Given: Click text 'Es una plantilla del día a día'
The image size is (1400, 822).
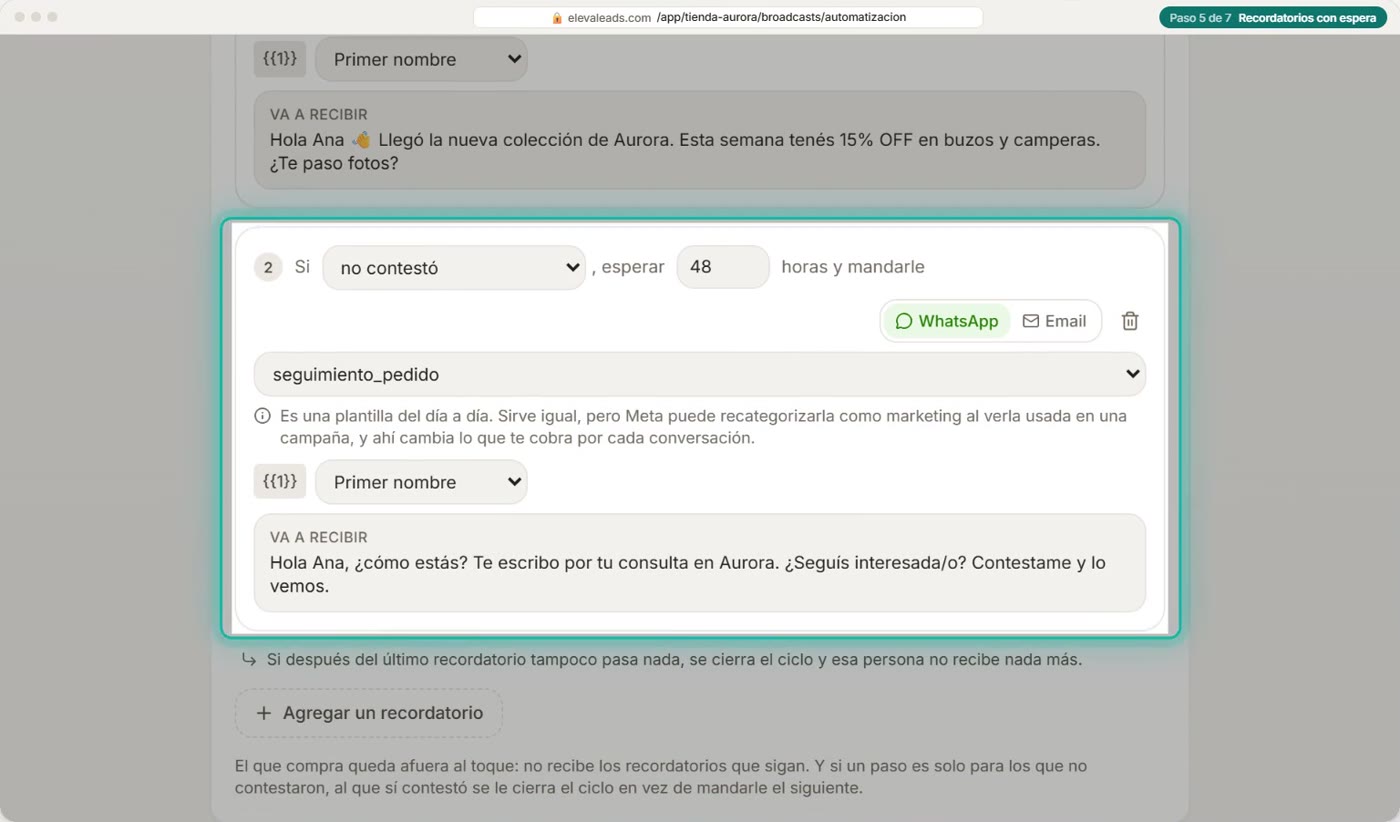Looking at the screenshot, I should 387,415.
